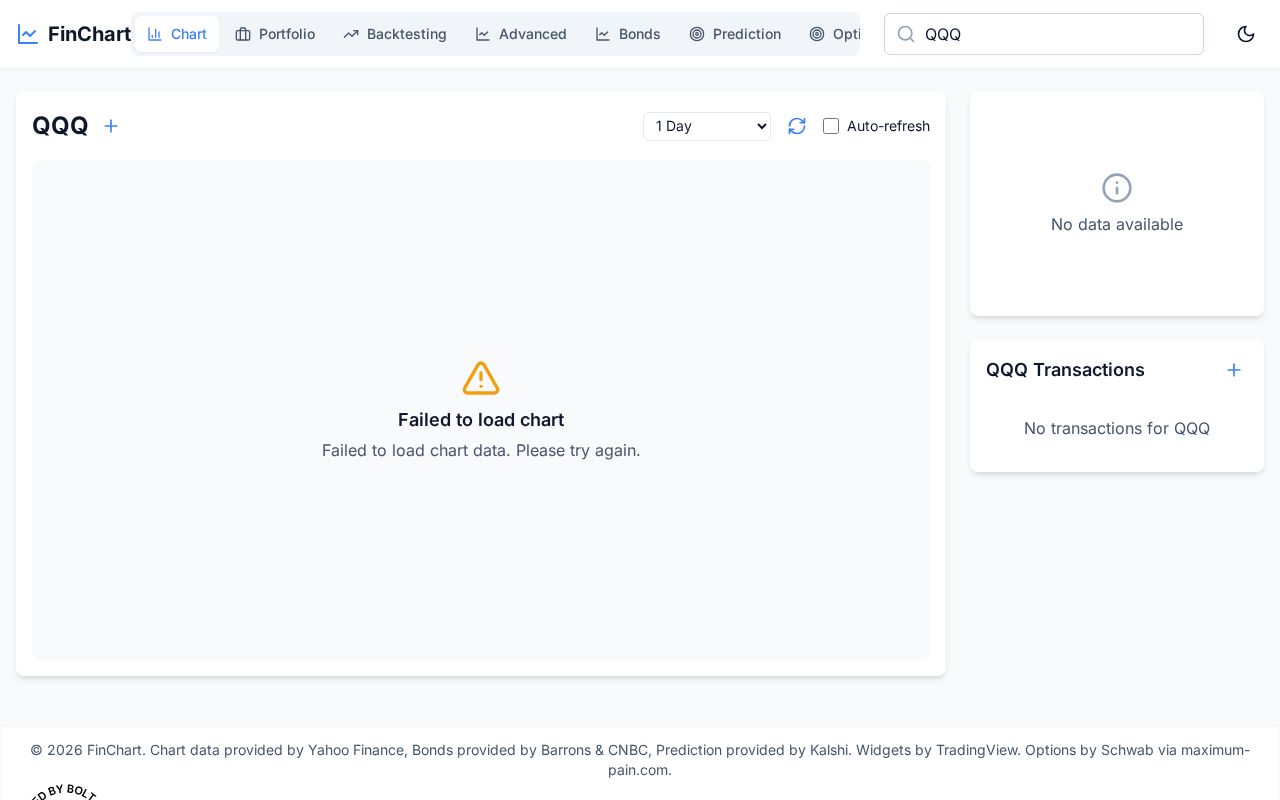Click the Failed to load chart heading

coord(481,420)
